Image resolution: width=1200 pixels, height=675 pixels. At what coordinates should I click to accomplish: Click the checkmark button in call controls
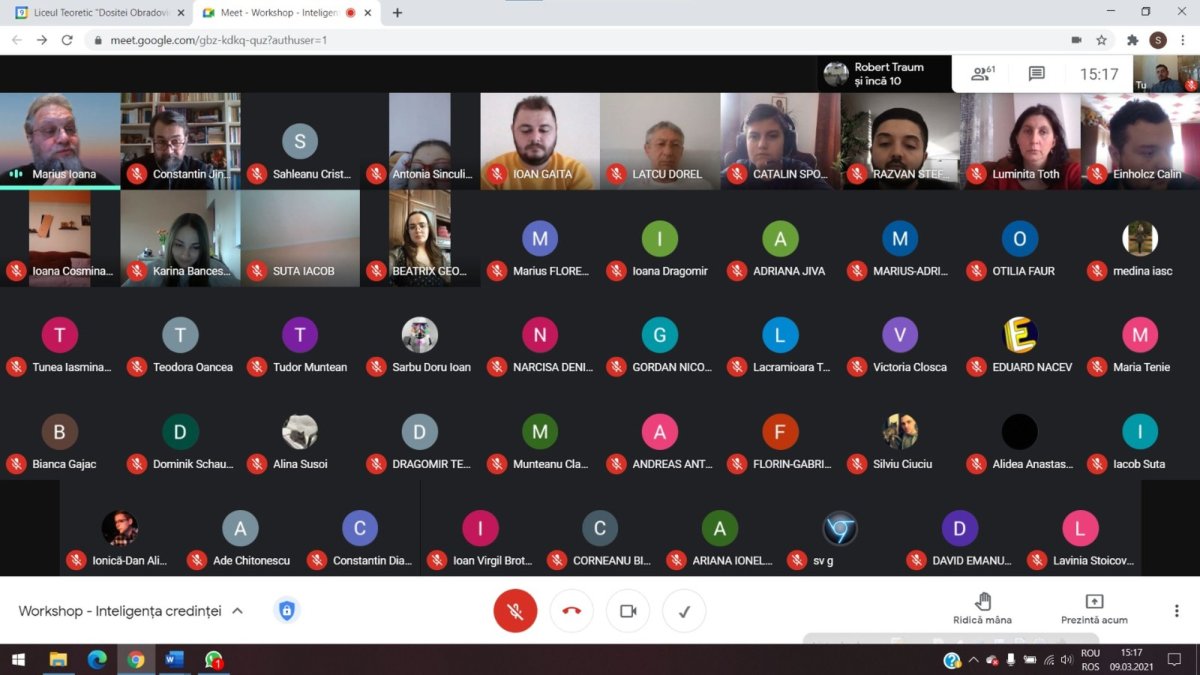(x=684, y=611)
